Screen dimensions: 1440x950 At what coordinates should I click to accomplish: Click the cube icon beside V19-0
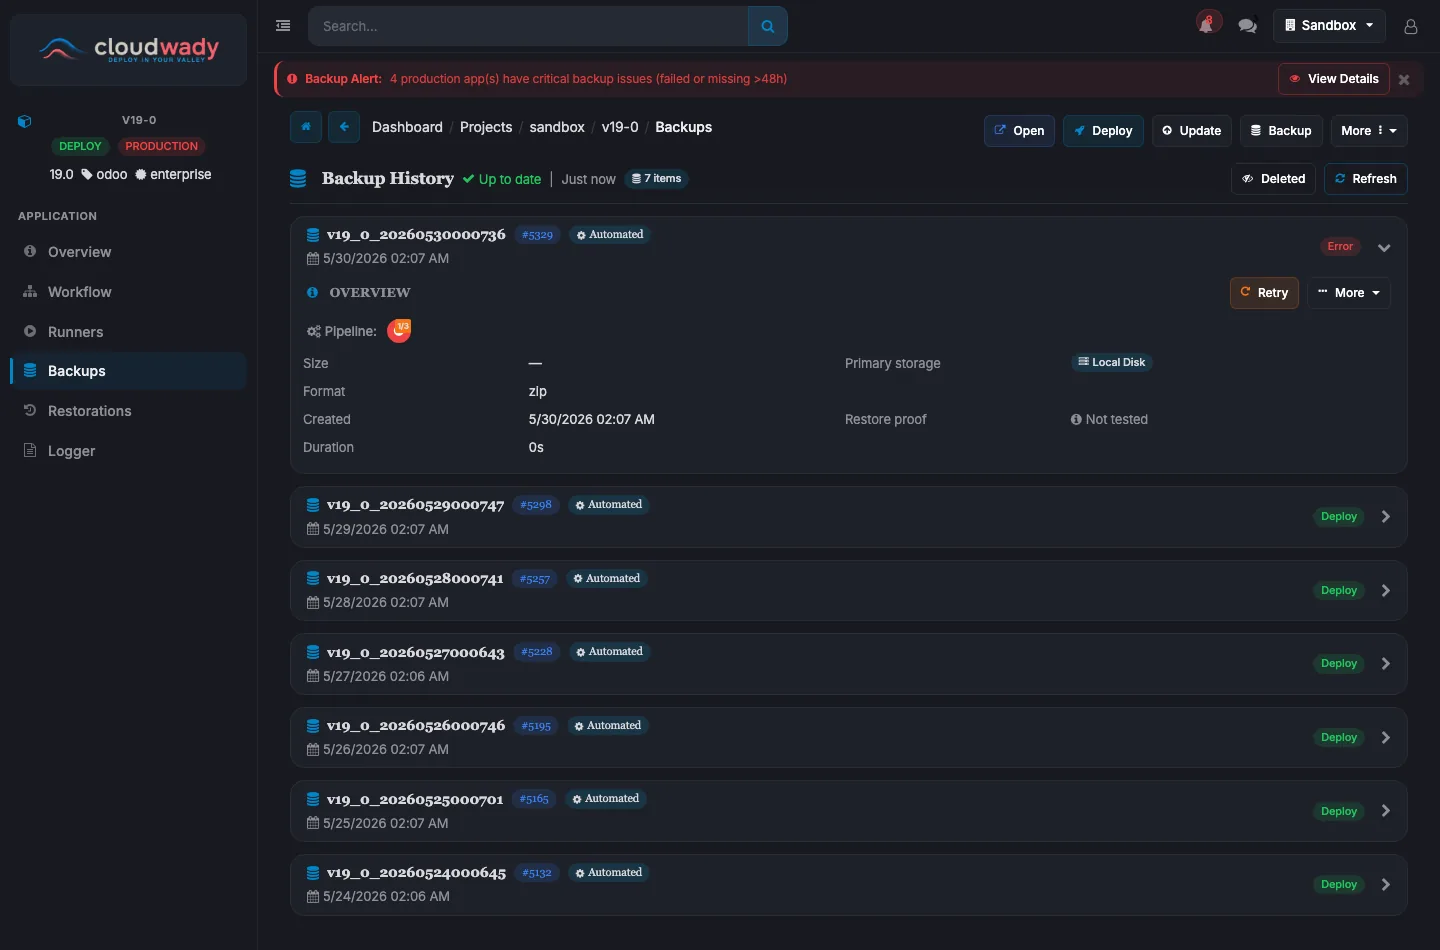pyautogui.click(x=25, y=121)
